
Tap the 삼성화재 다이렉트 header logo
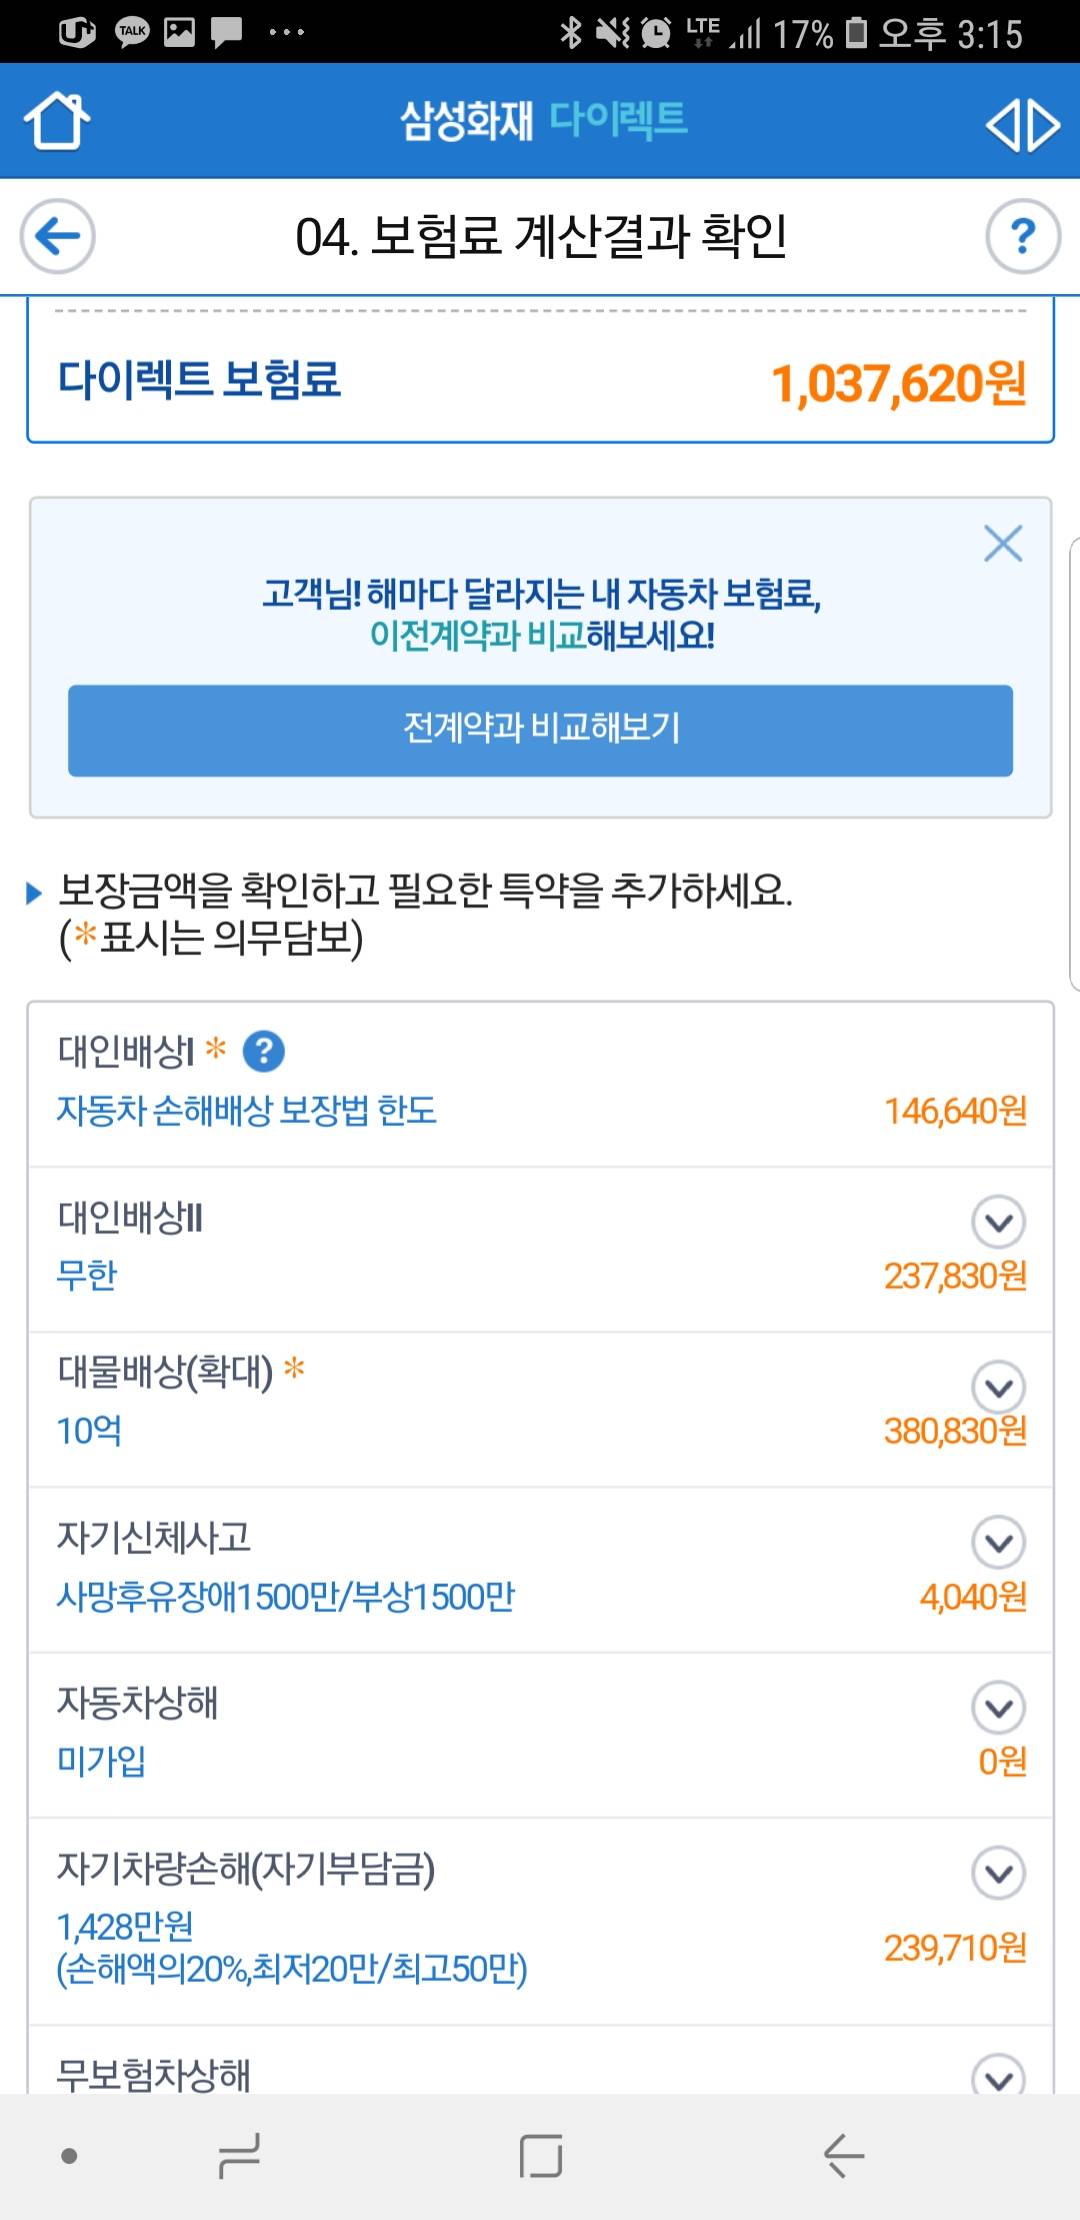tap(543, 121)
